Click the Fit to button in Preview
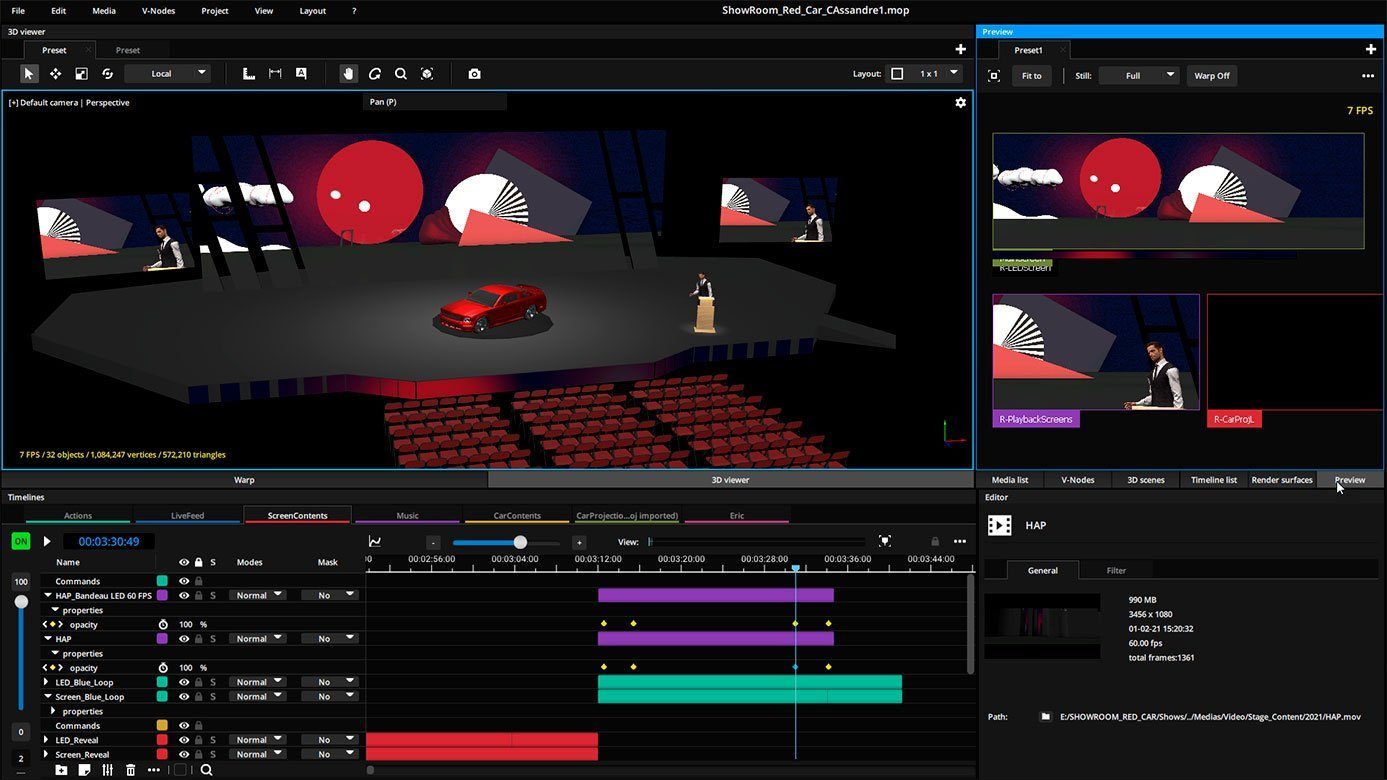Screen dimensions: 1387x780 pyautogui.click(x=1031, y=75)
